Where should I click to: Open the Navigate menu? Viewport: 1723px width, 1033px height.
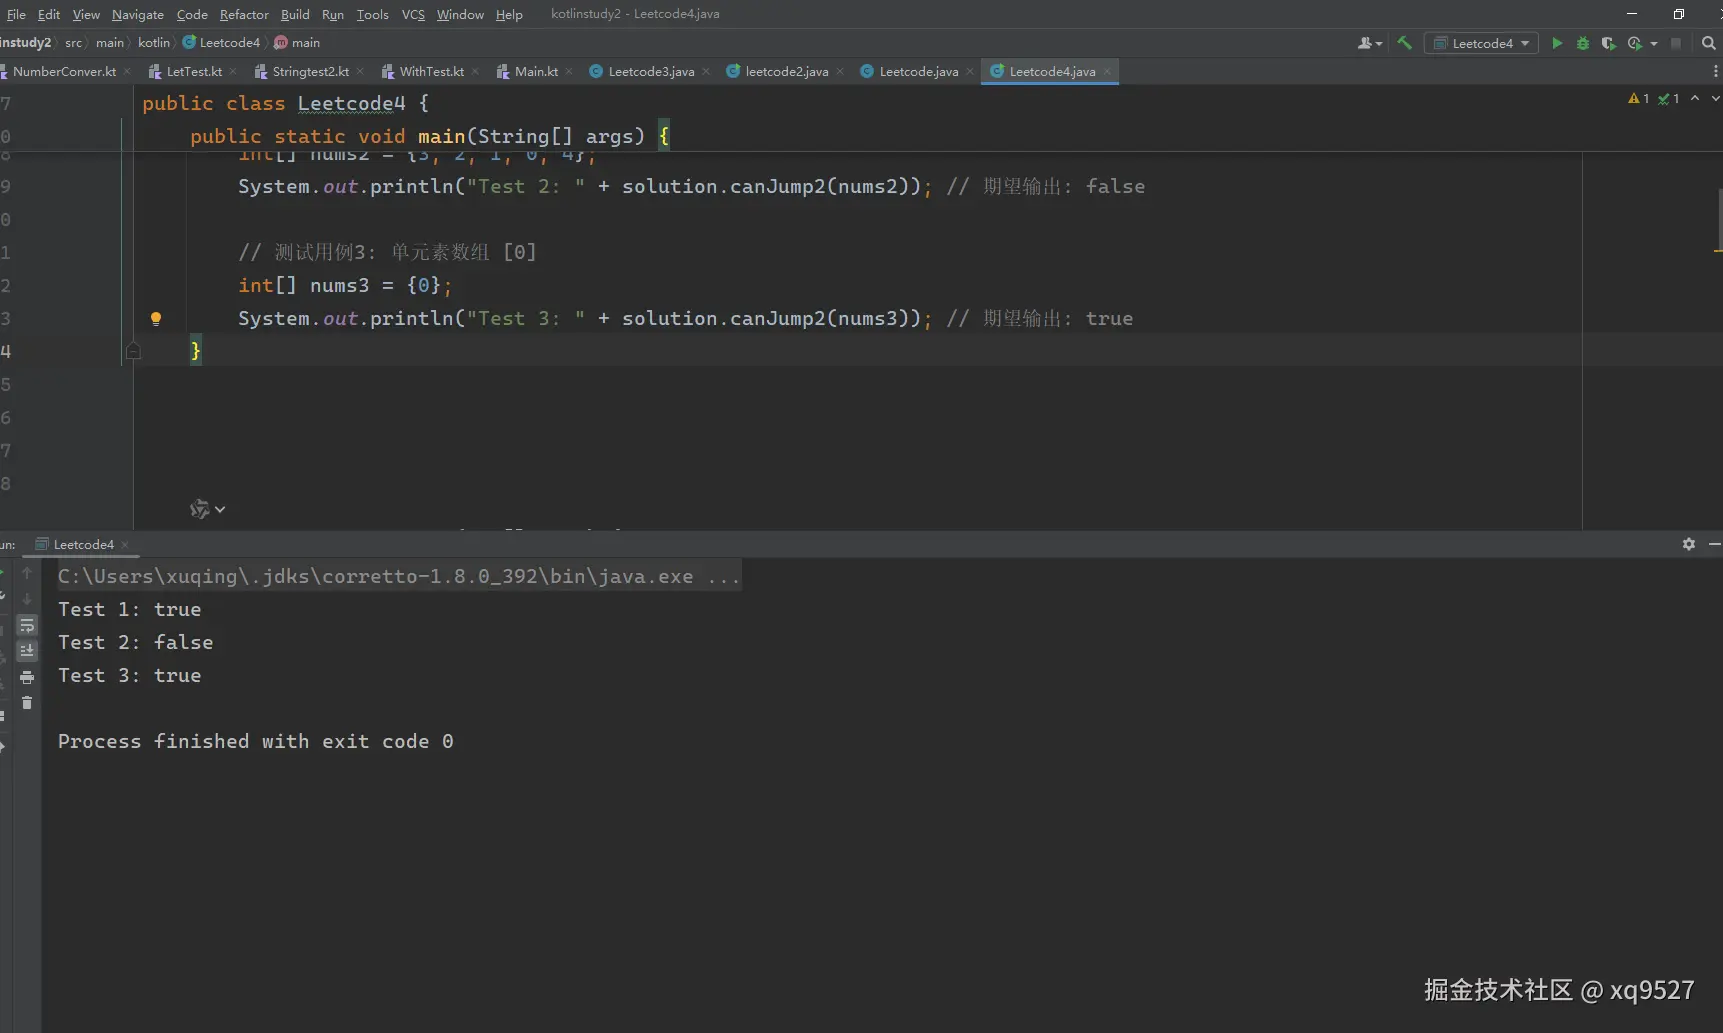click(x=138, y=14)
